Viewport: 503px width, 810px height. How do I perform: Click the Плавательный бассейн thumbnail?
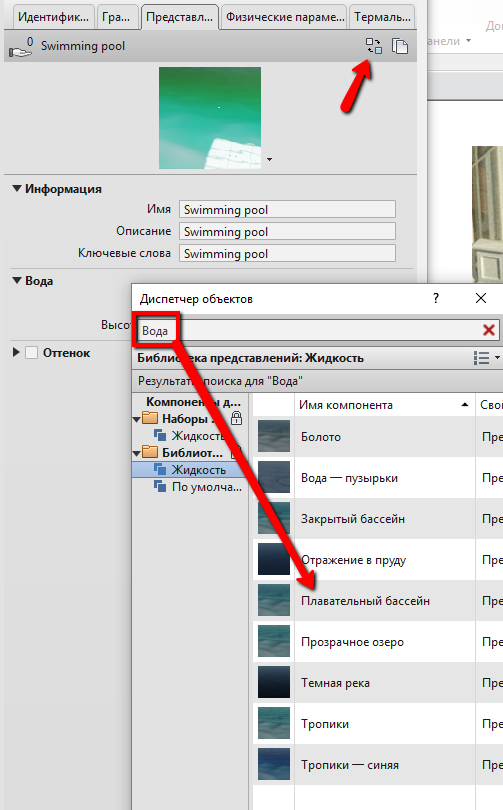pos(274,600)
